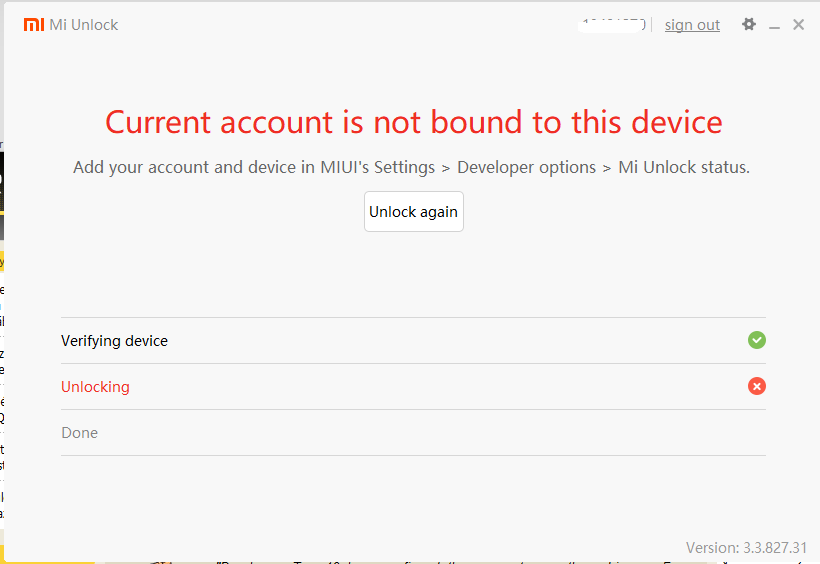820x564 pixels.
Task: Click the masked account ID next to sign out
Action: (x=613, y=25)
